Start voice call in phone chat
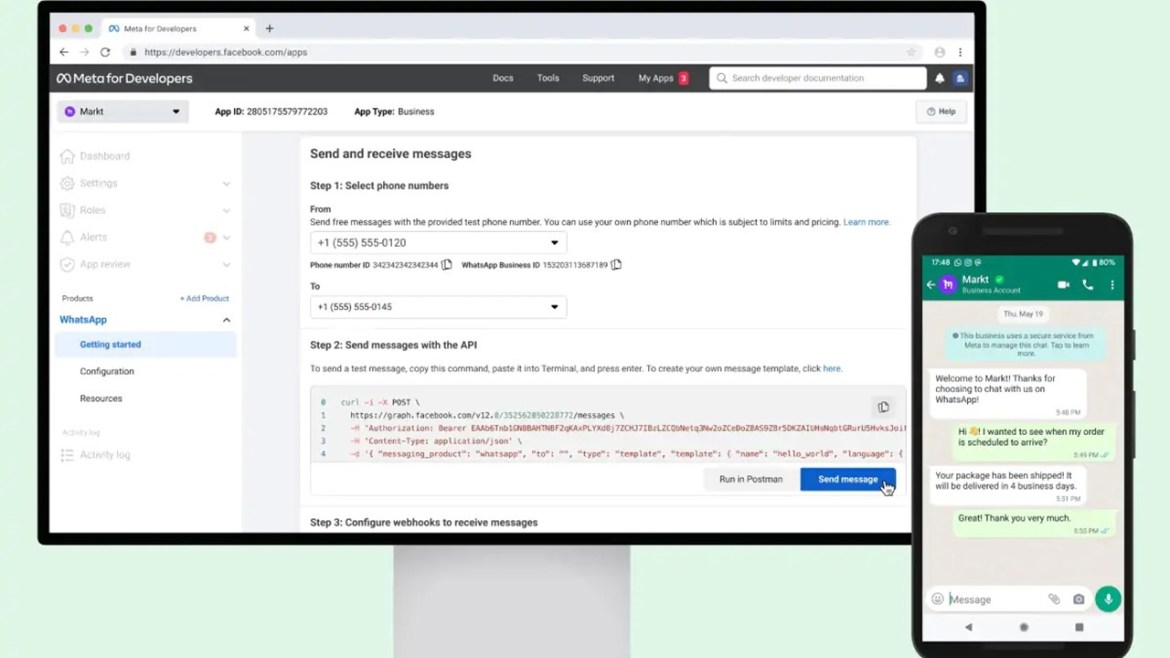The width and height of the screenshot is (1170, 658). click(1088, 285)
